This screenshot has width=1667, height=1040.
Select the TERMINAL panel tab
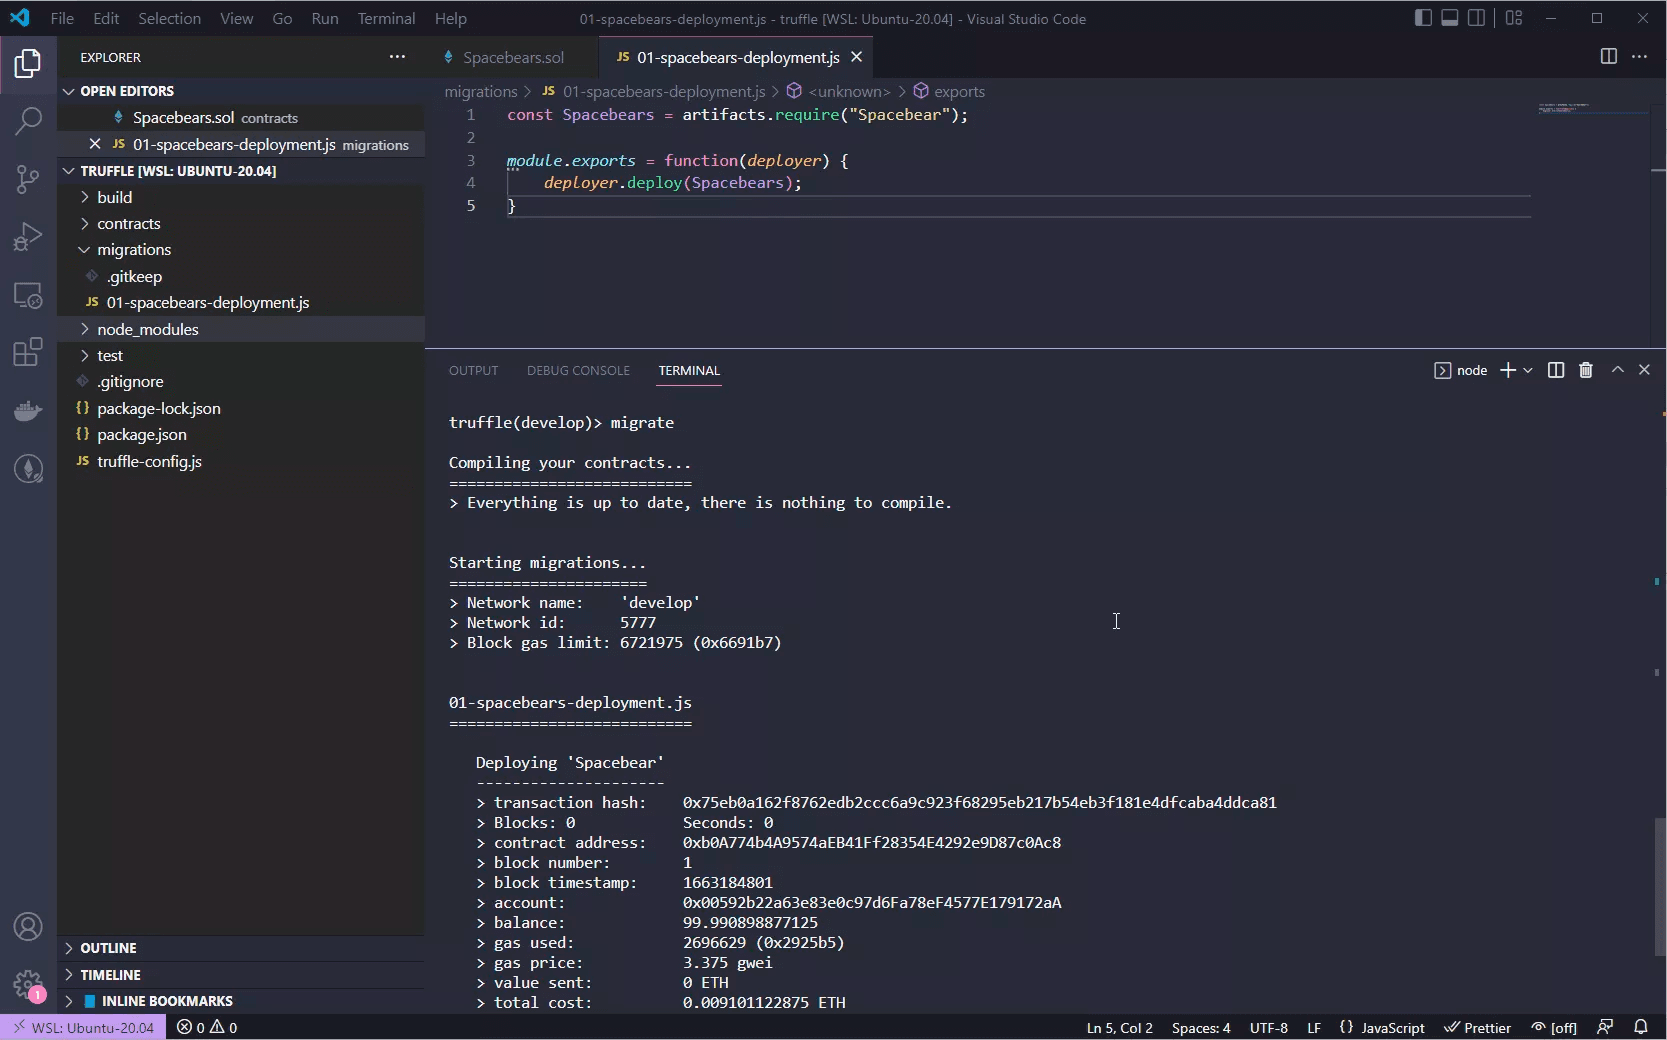click(689, 370)
